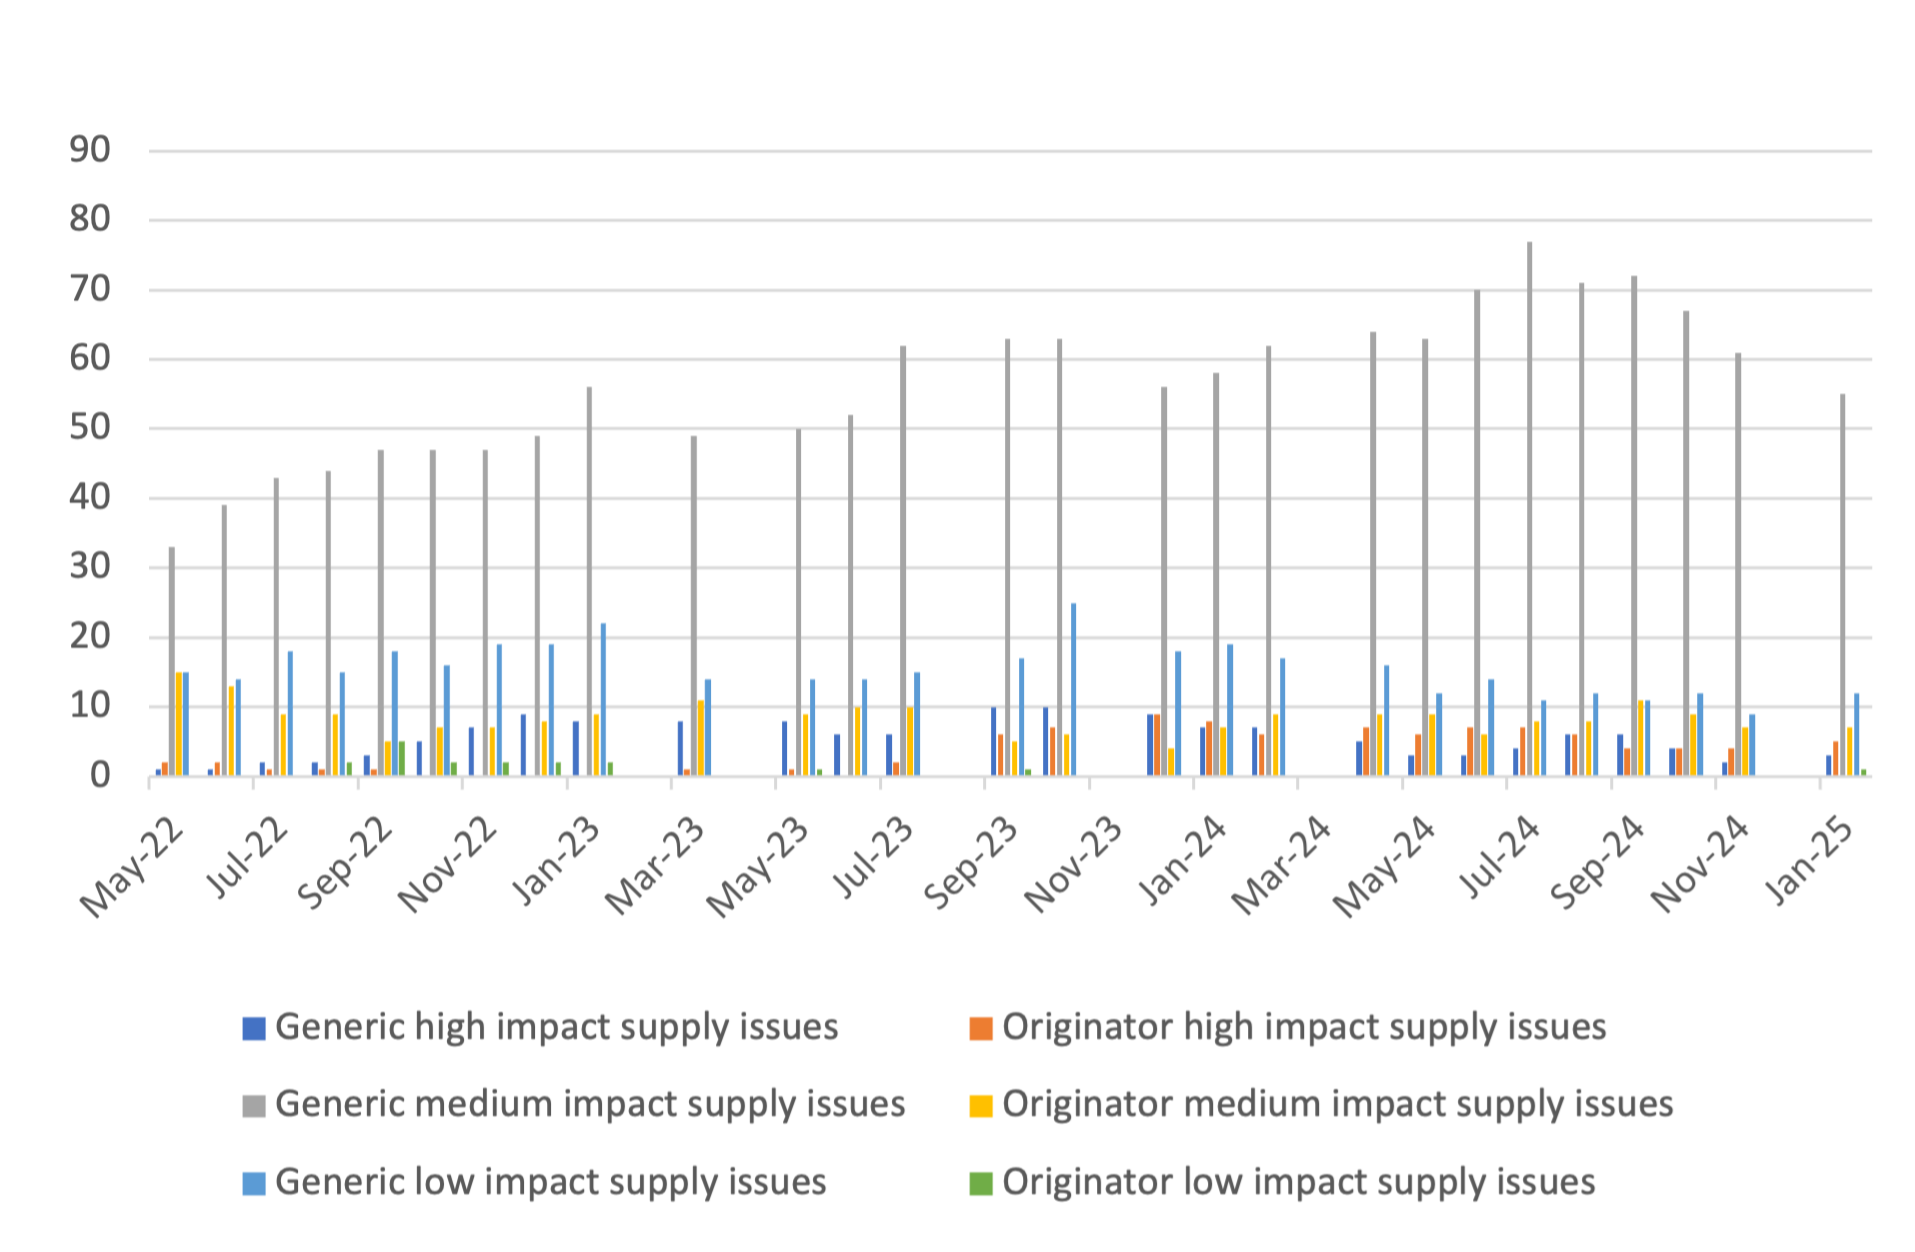The image size is (1915, 1252).
Task: Click the Mar-23 x-axis label
Action: [655, 866]
